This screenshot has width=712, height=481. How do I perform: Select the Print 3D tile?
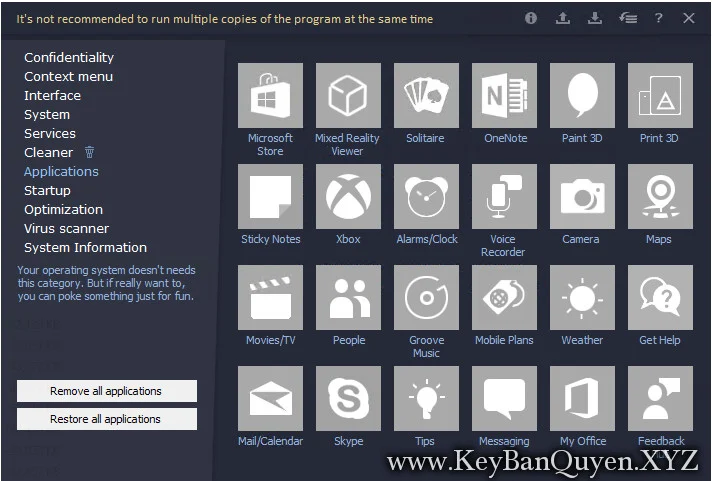click(x=660, y=95)
